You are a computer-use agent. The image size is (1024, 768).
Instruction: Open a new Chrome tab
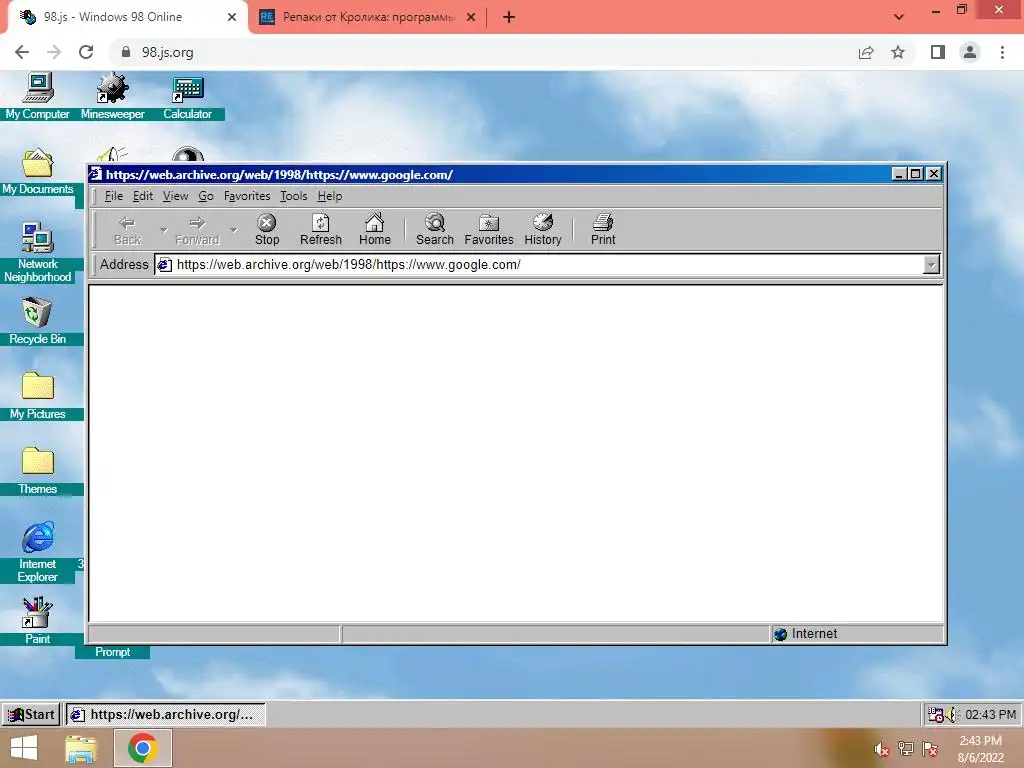509,17
